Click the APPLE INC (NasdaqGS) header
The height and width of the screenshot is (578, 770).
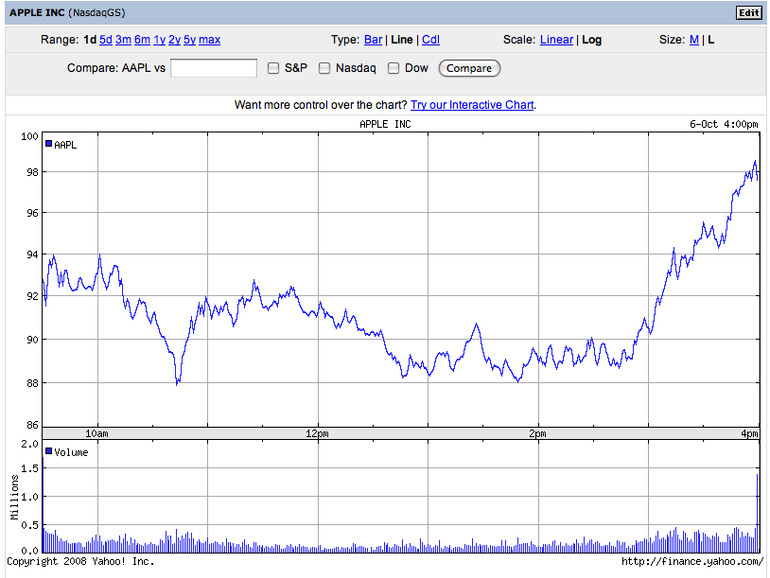(67, 13)
